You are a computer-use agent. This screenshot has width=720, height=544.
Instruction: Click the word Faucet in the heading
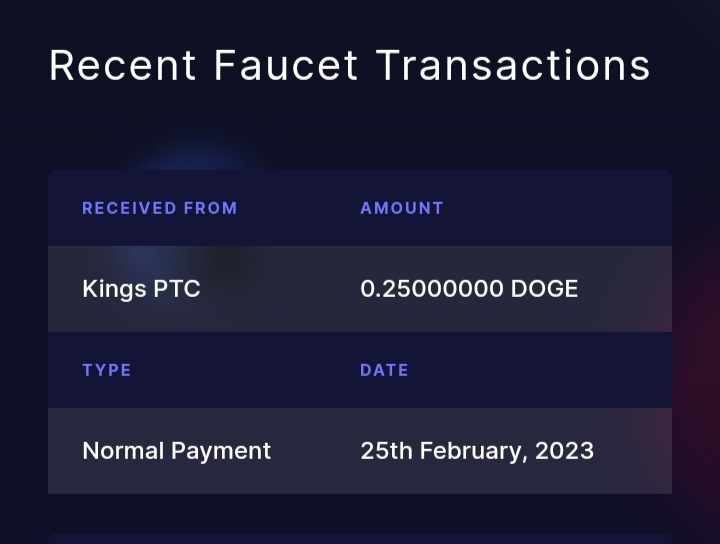(286, 65)
